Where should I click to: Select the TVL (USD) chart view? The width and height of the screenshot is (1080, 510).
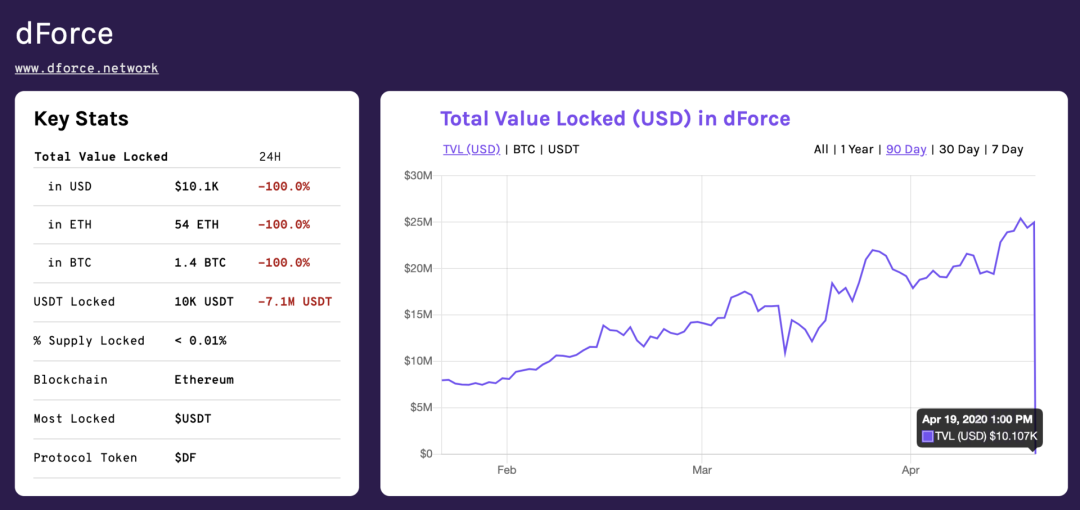(x=472, y=149)
